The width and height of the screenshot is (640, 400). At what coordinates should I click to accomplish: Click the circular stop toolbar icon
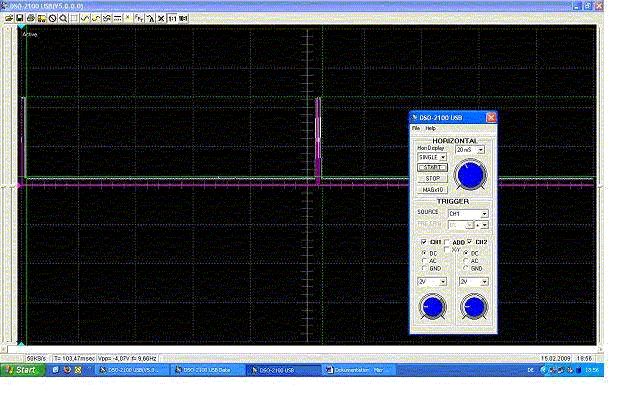pos(52,18)
